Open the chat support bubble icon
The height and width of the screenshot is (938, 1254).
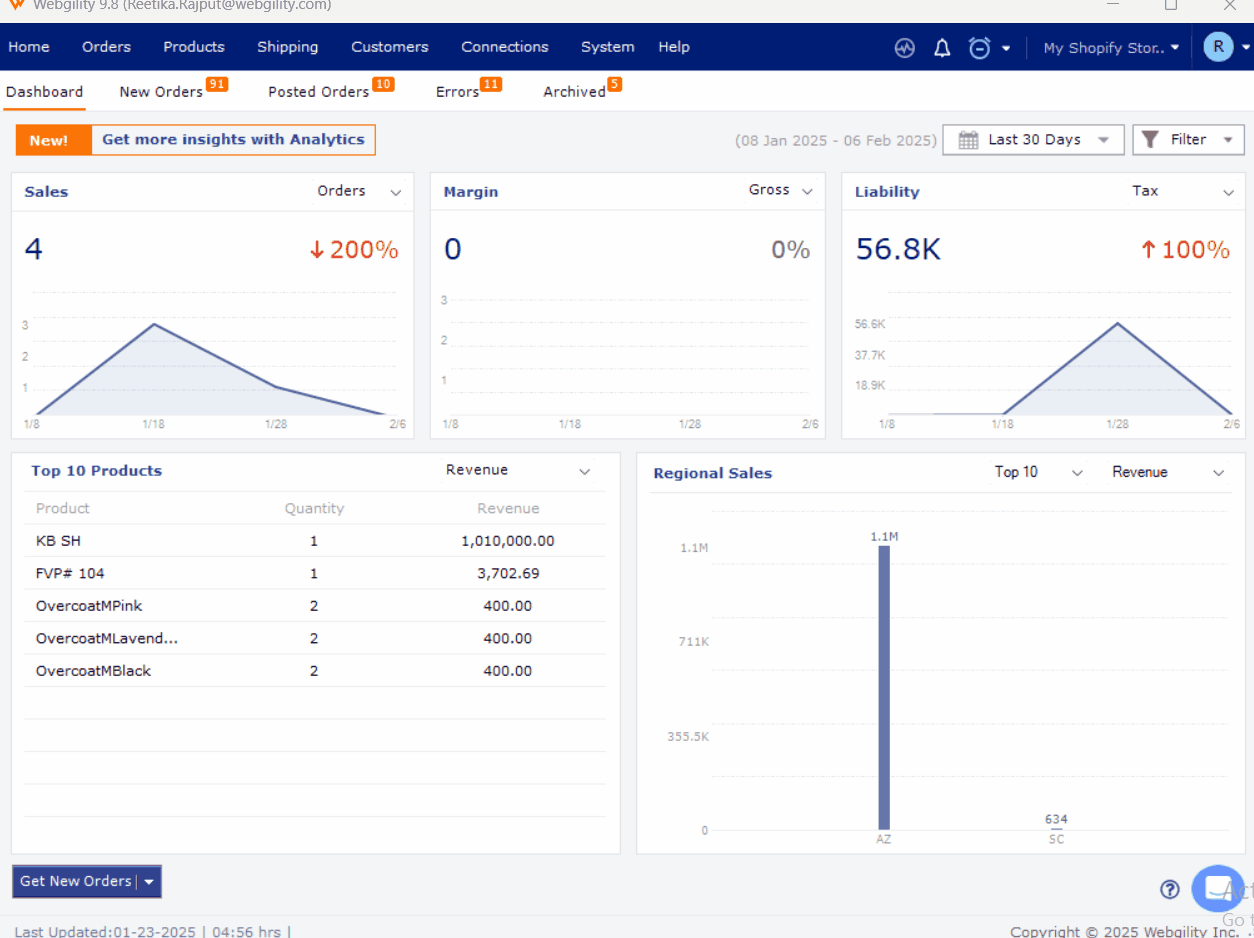click(x=1217, y=888)
